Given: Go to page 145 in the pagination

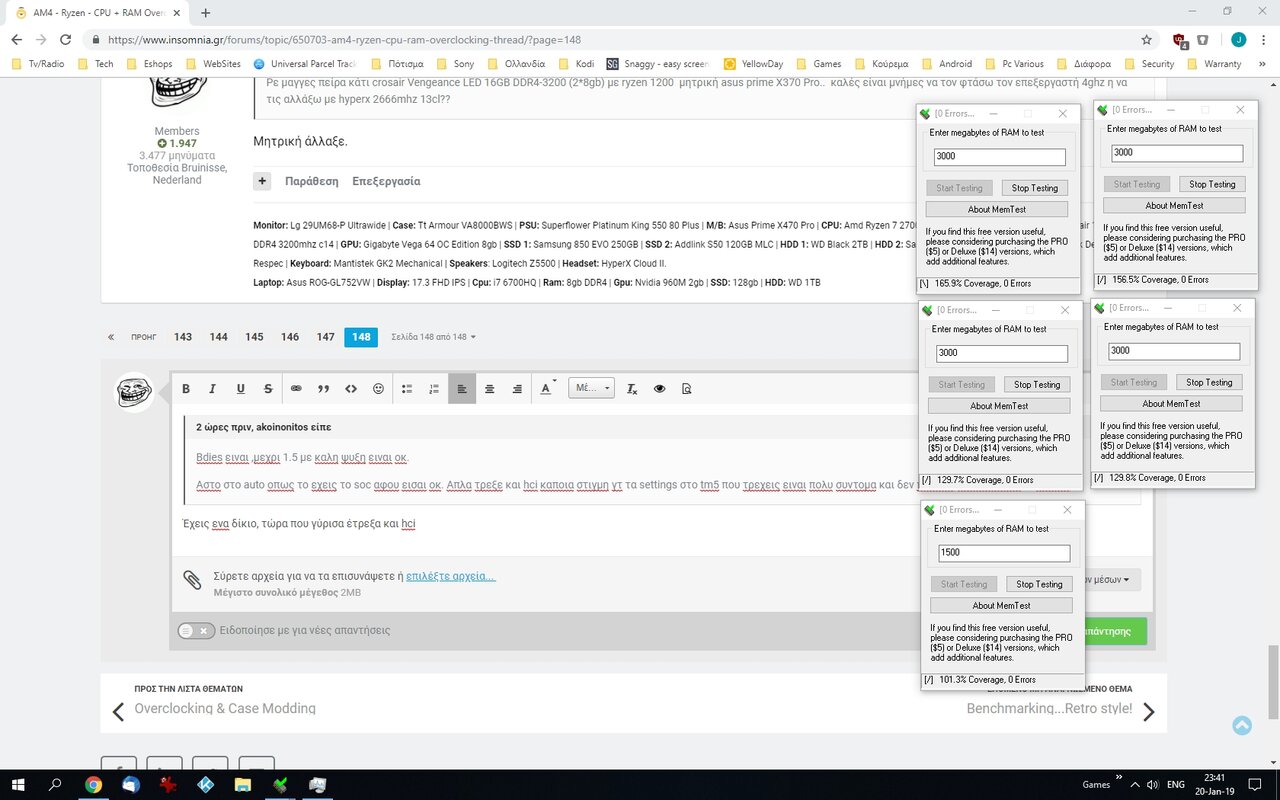Looking at the screenshot, I should click(254, 337).
